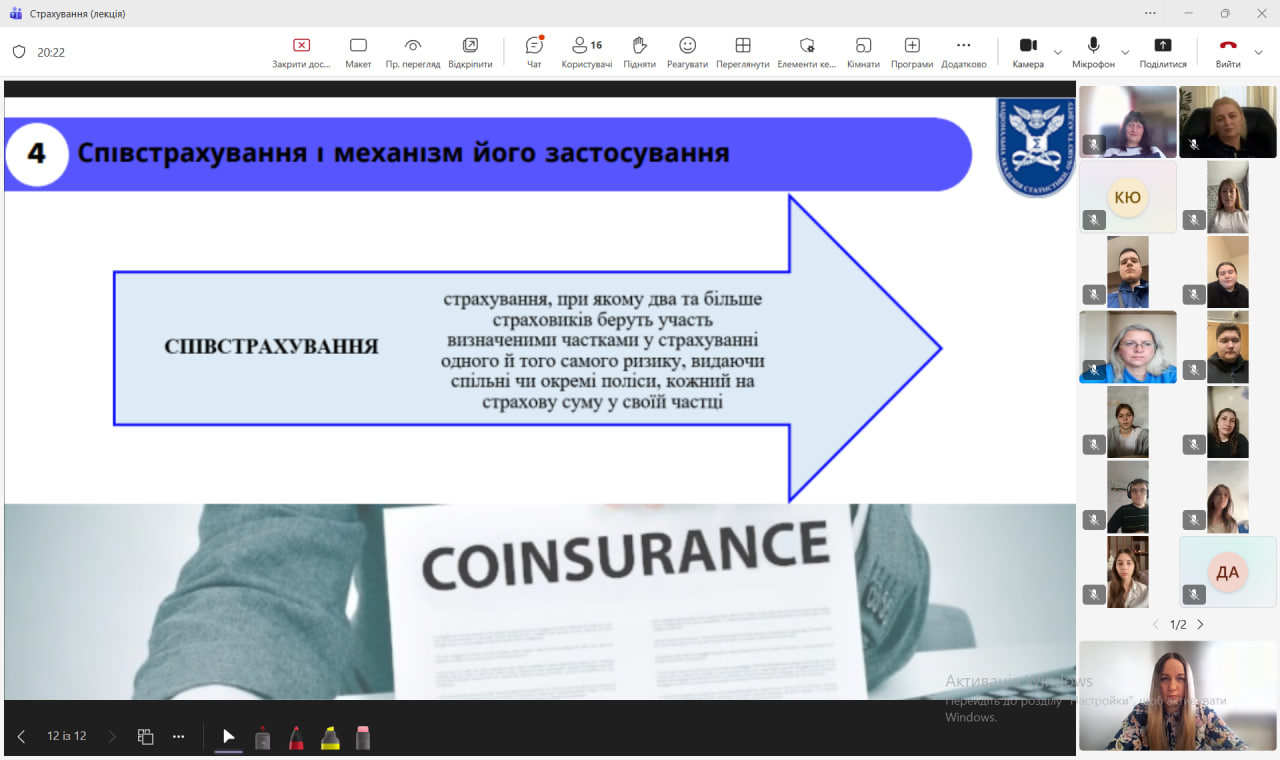The image size is (1280, 760).
Task: Click the Кімнати breakout rooms icon
Action: click(x=863, y=52)
